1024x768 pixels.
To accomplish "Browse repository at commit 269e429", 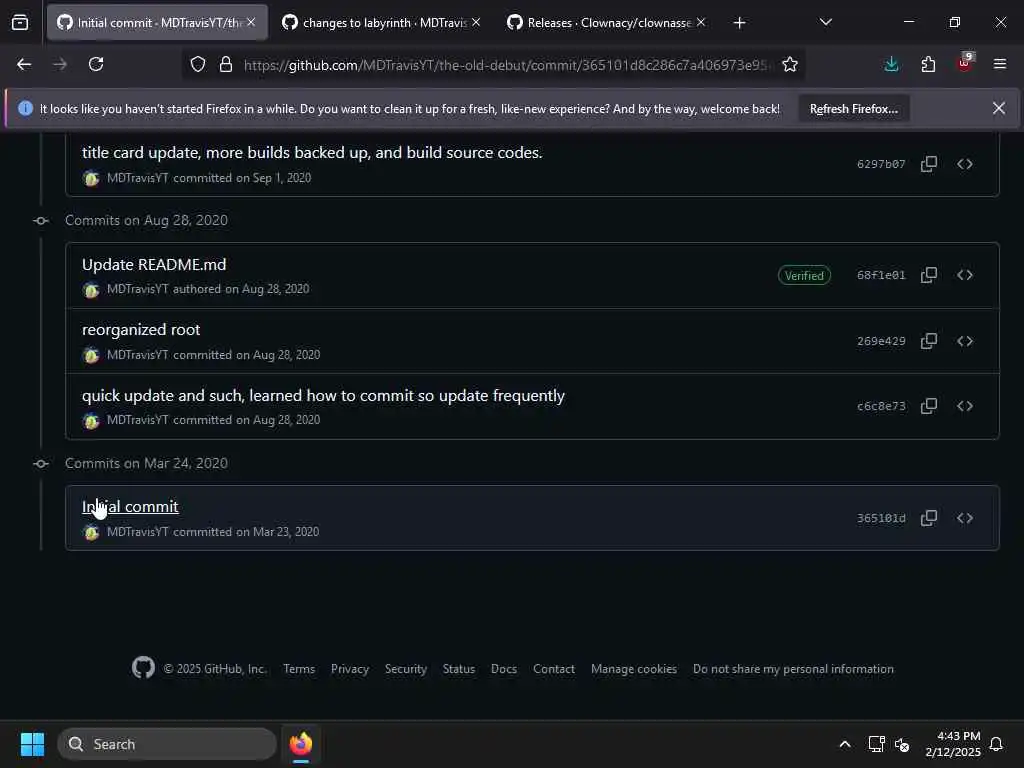I will pos(965,341).
